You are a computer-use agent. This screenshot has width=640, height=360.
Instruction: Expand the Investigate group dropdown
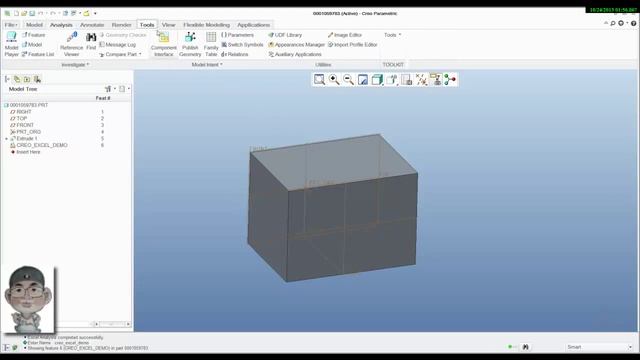point(75,64)
